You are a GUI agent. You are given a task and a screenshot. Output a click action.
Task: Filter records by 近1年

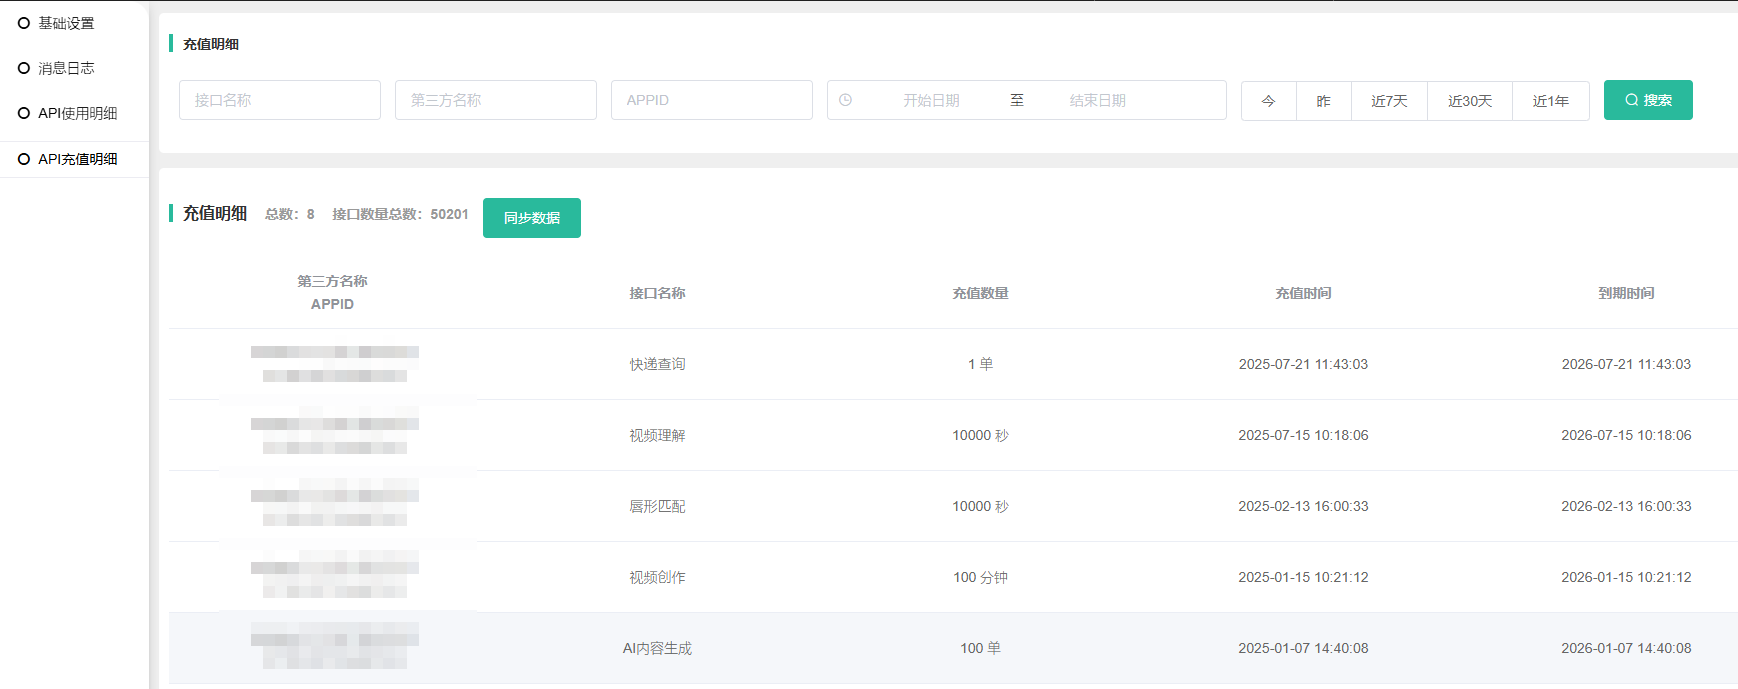1550,101
